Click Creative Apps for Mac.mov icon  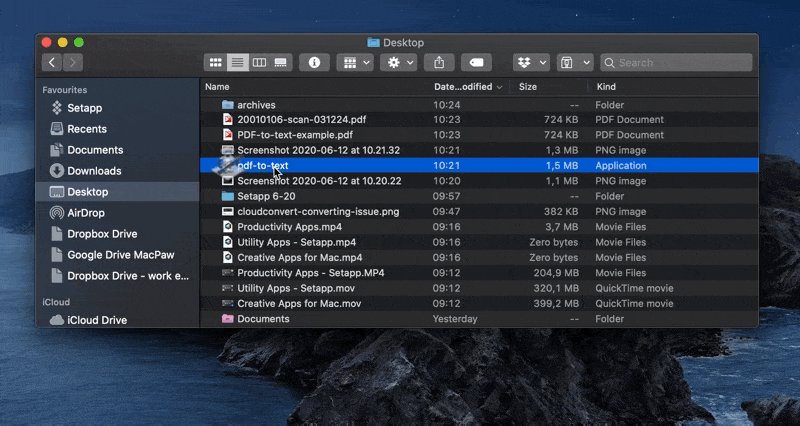click(228, 304)
